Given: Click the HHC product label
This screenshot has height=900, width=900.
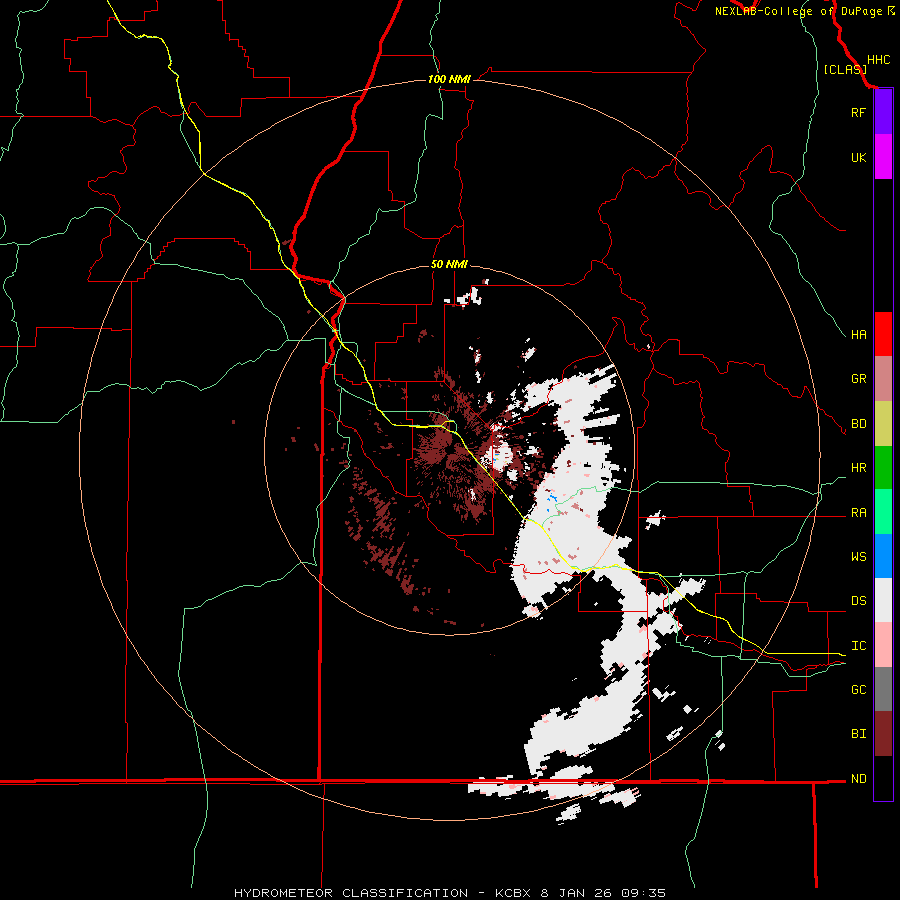Looking at the screenshot, I should (878, 60).
